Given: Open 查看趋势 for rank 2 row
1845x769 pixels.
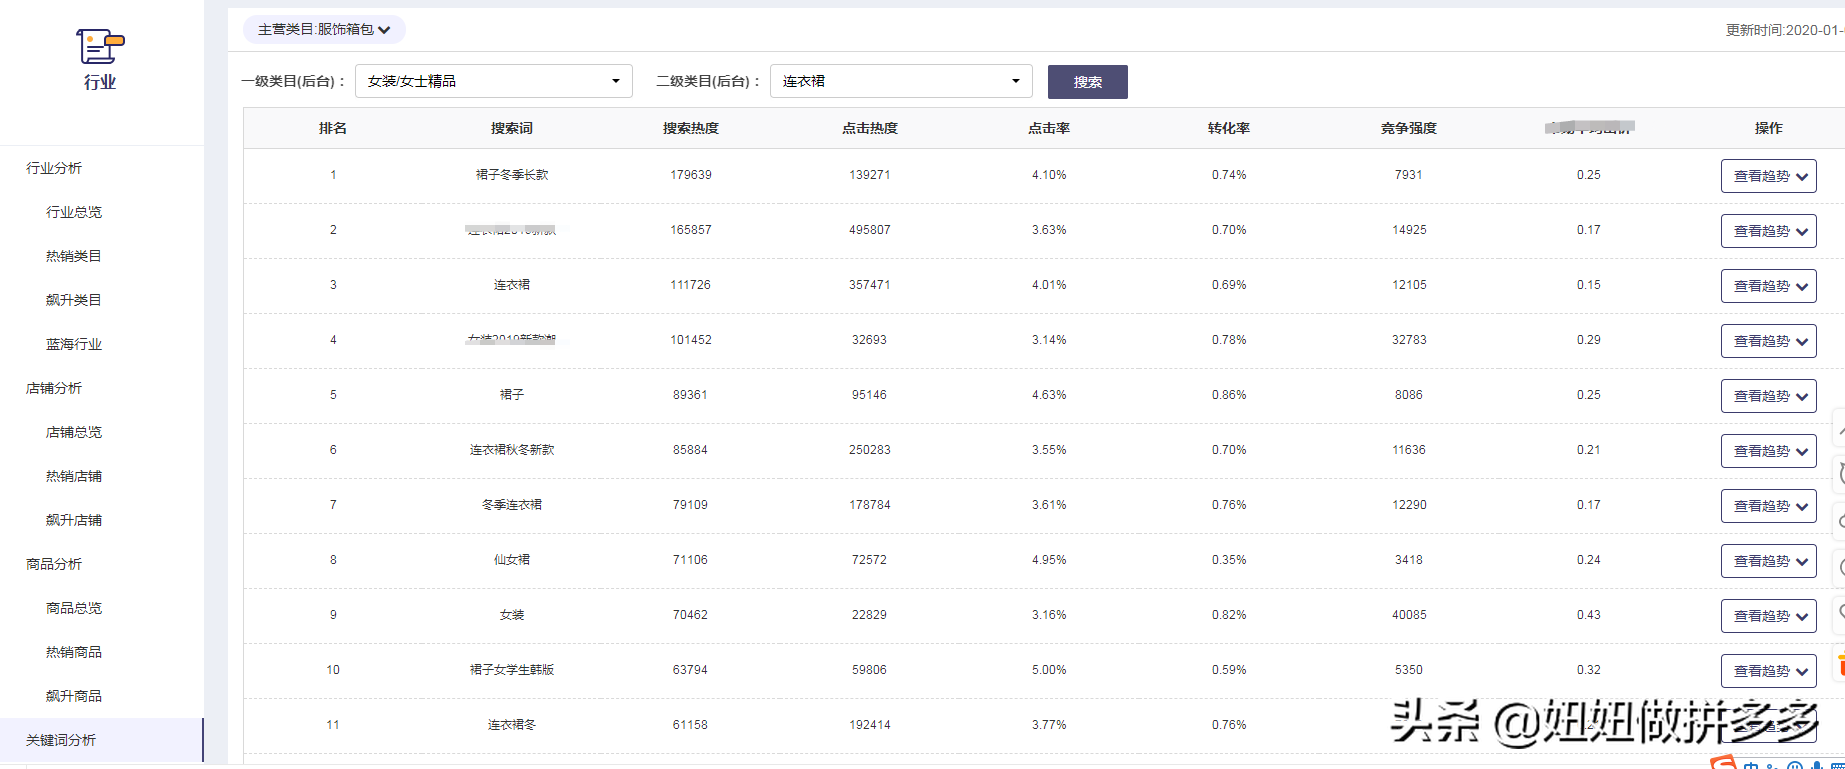Looking at the screenshot, I should click(x=1768, y=231).
